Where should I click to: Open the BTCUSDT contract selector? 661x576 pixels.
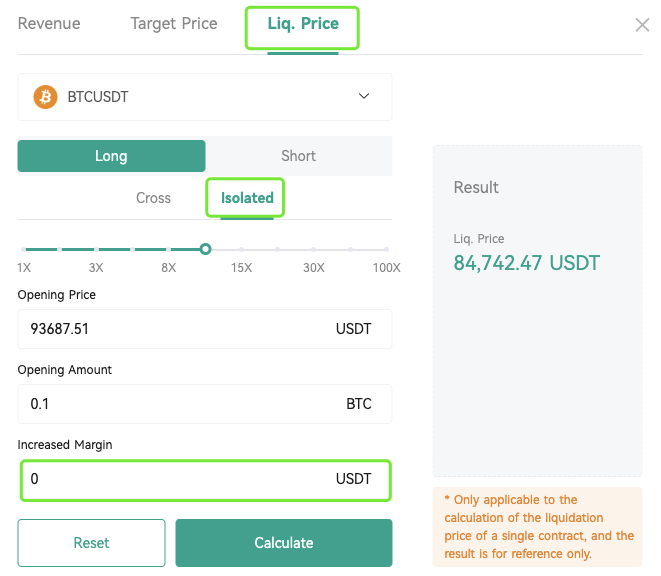205,97
